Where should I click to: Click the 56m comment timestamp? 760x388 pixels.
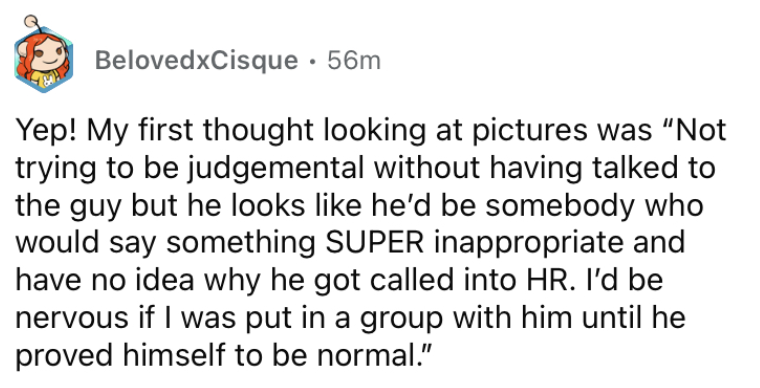pyautogui.click(x=354, y=61)
